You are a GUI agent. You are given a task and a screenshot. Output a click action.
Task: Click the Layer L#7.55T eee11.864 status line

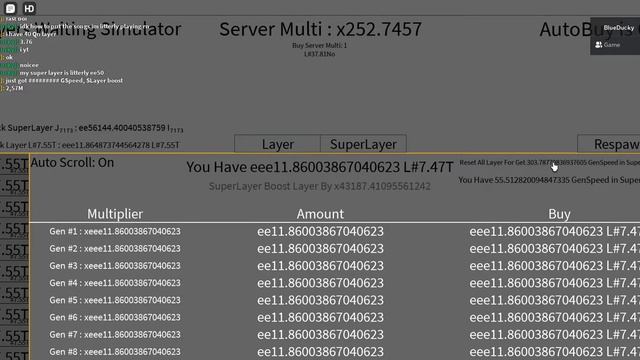point(90,145)
